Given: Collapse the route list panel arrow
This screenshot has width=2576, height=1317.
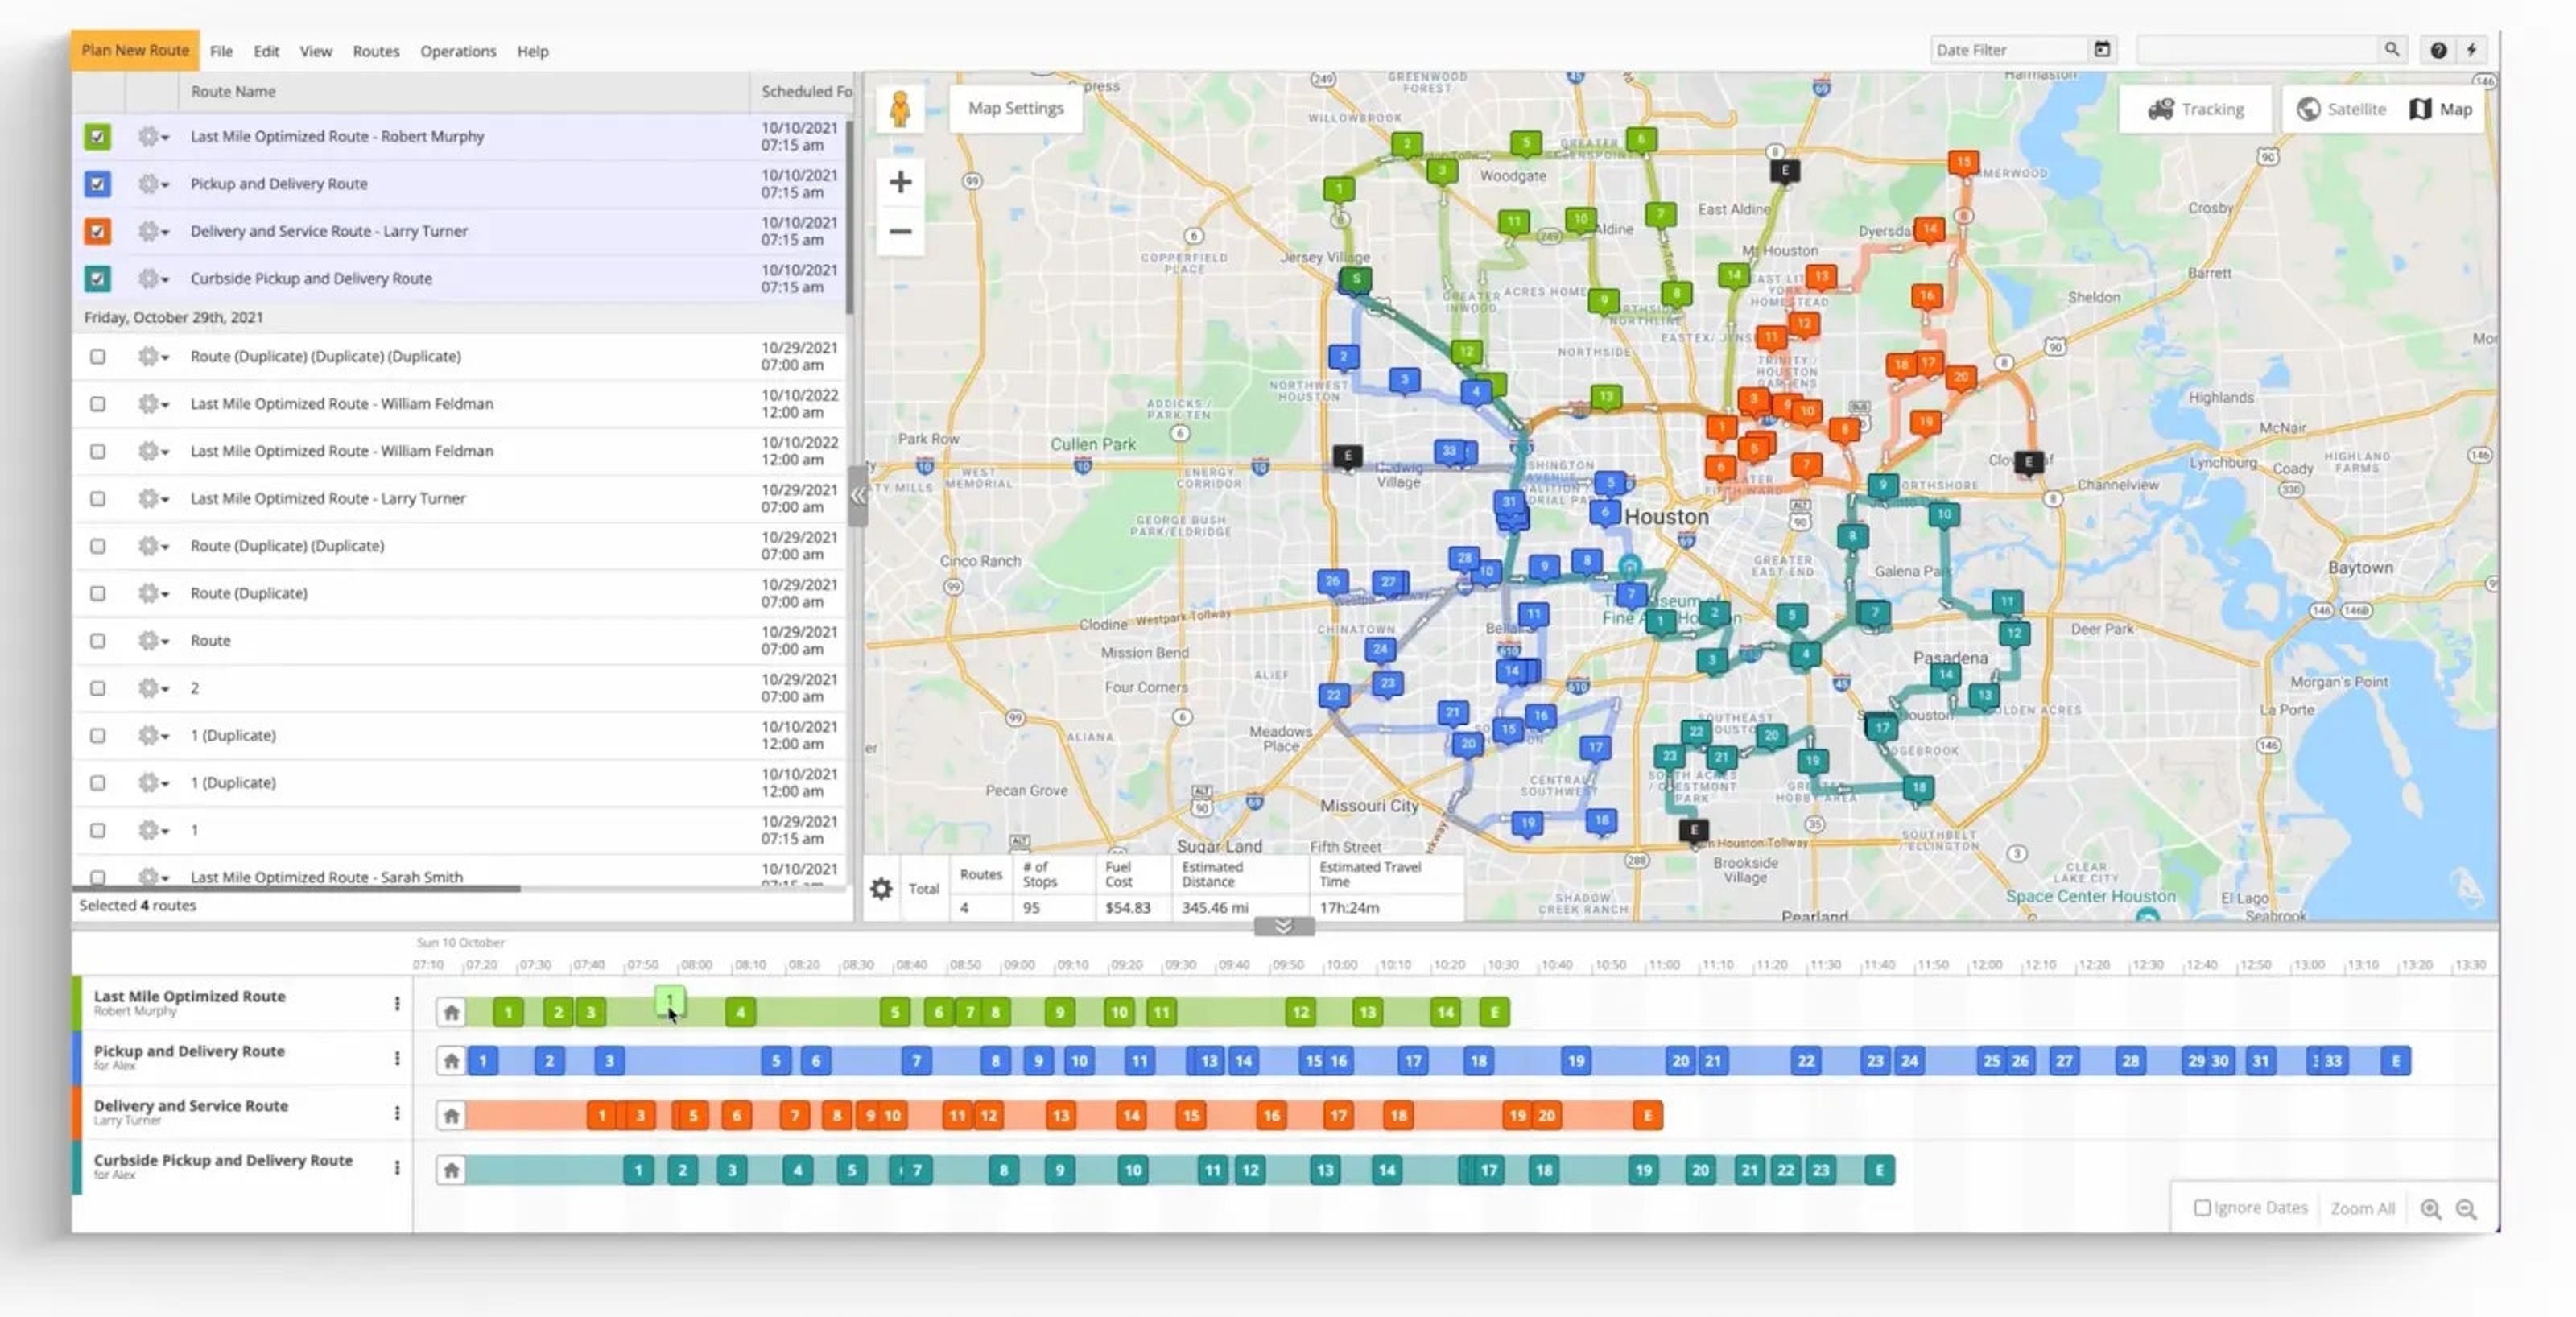Looking at the screenshot, I should click(x=857, y=495).
